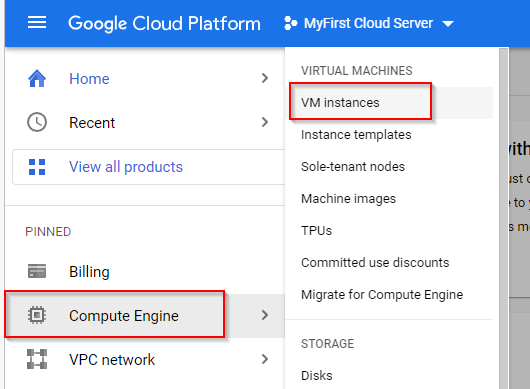The height and width of the screenshot is (389, 530).
Task: Expand the Home submenu chevron
Action: 265,78
